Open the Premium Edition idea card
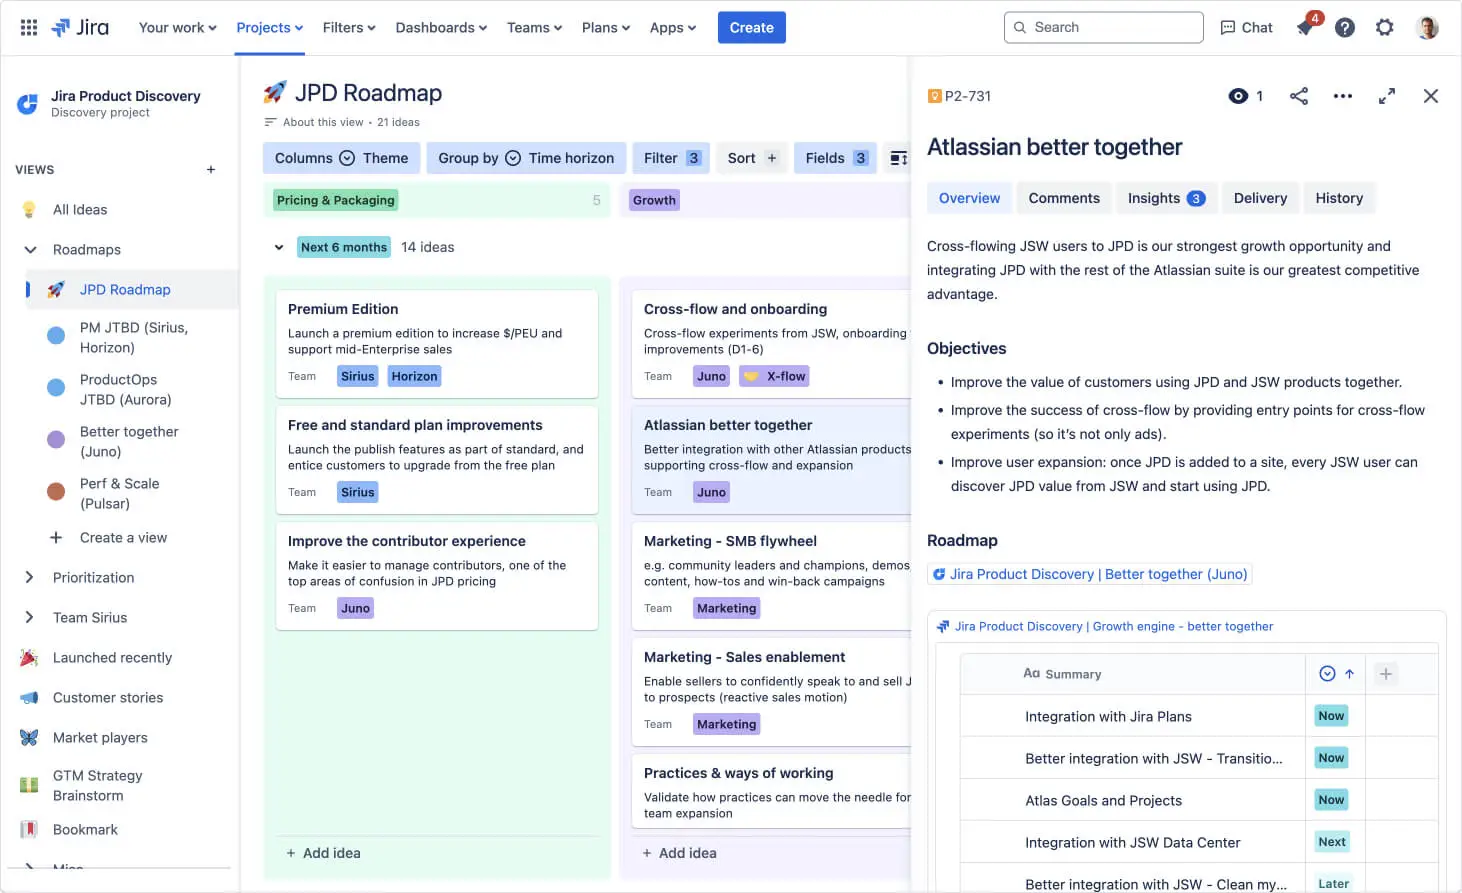This screenshot has height=893, width=1462. (x=437, y=343)
